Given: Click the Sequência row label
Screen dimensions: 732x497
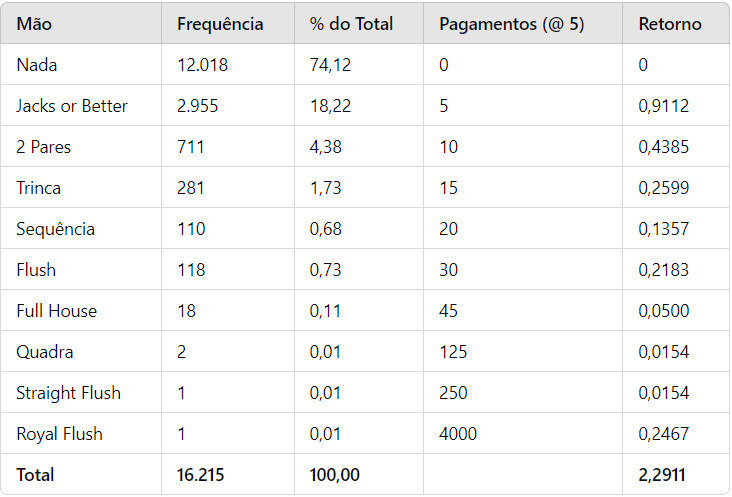Looking at the screenshot, I should coord(55,229).
